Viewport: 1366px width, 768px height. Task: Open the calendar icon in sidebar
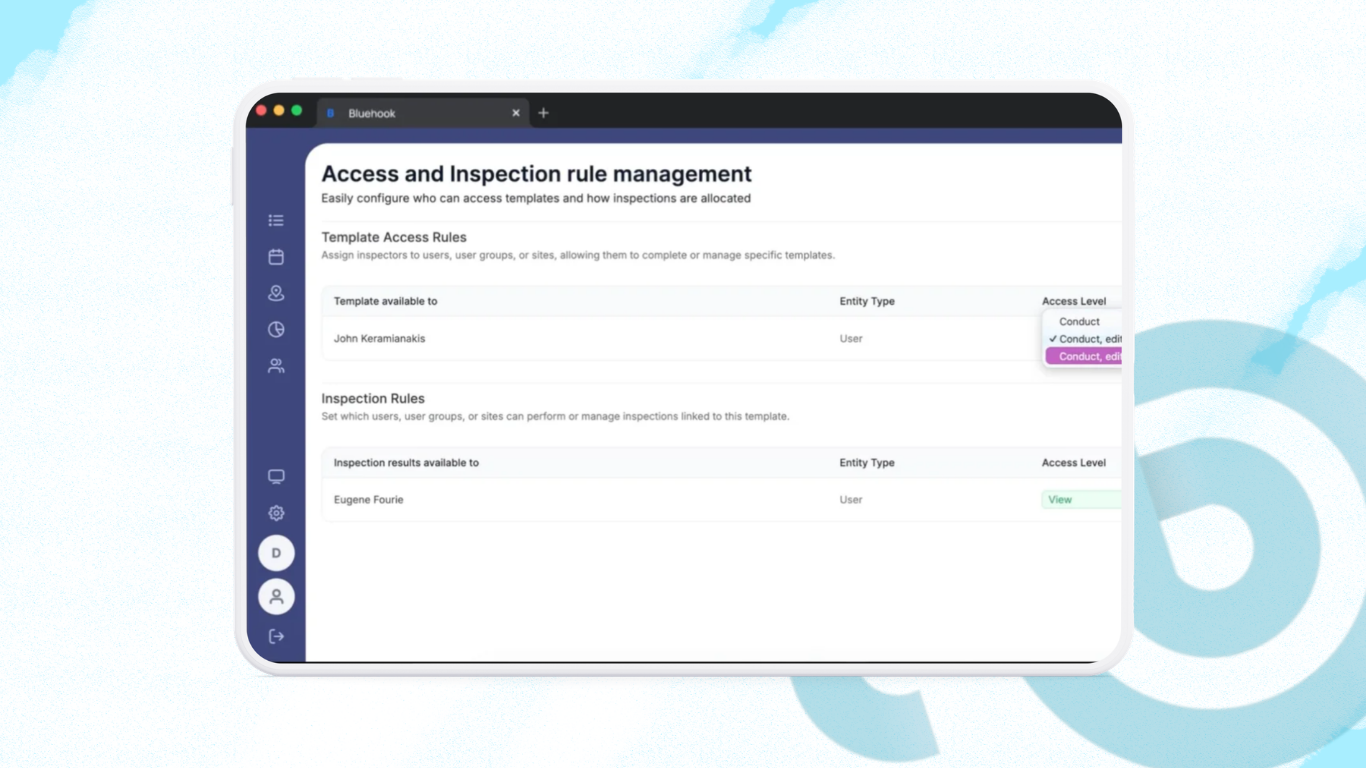click(276, 257)
